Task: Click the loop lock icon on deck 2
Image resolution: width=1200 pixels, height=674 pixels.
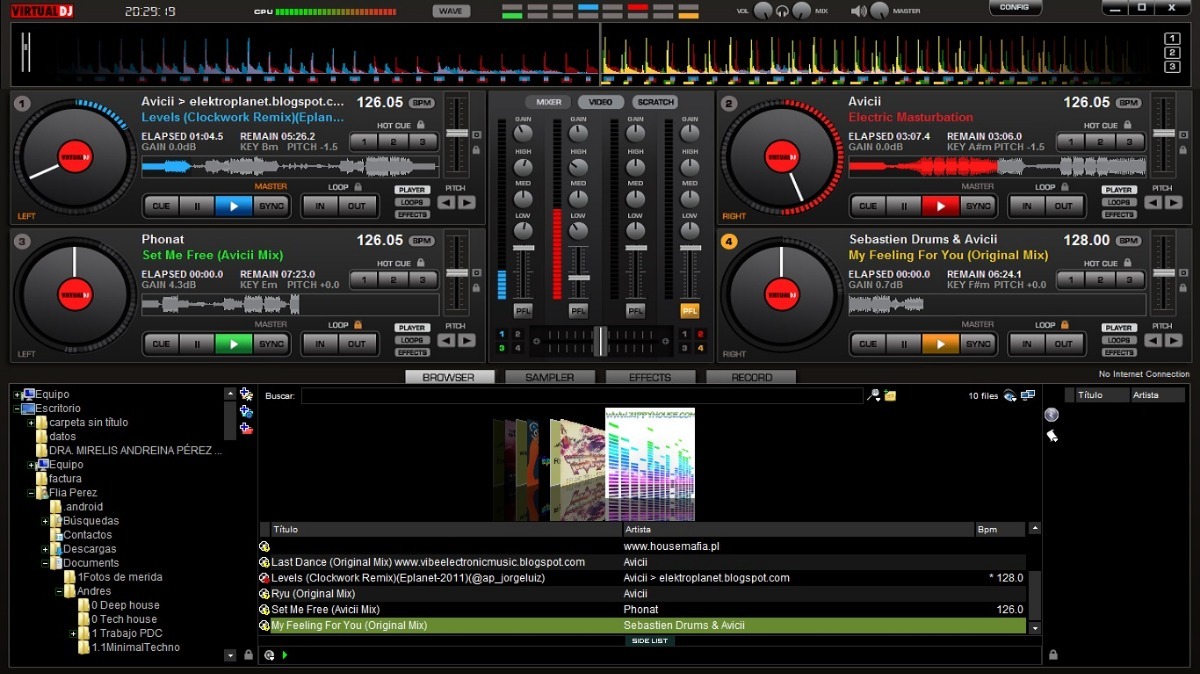Action: click(x=1065, y=186)
